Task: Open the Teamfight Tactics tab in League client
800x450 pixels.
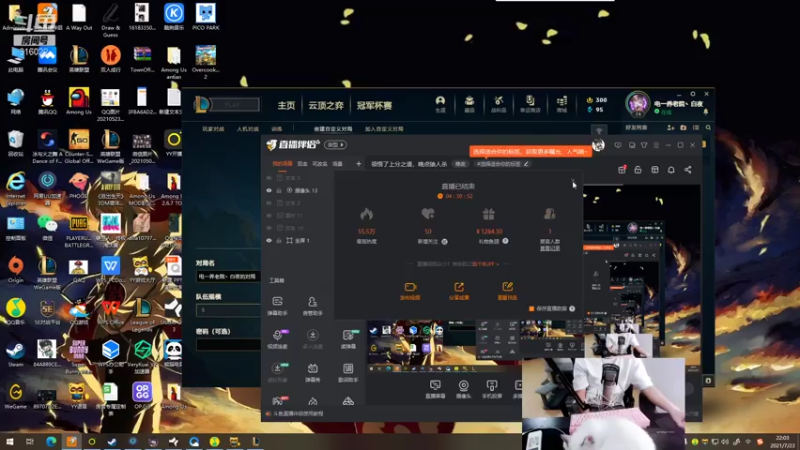Action: (326, 106)
